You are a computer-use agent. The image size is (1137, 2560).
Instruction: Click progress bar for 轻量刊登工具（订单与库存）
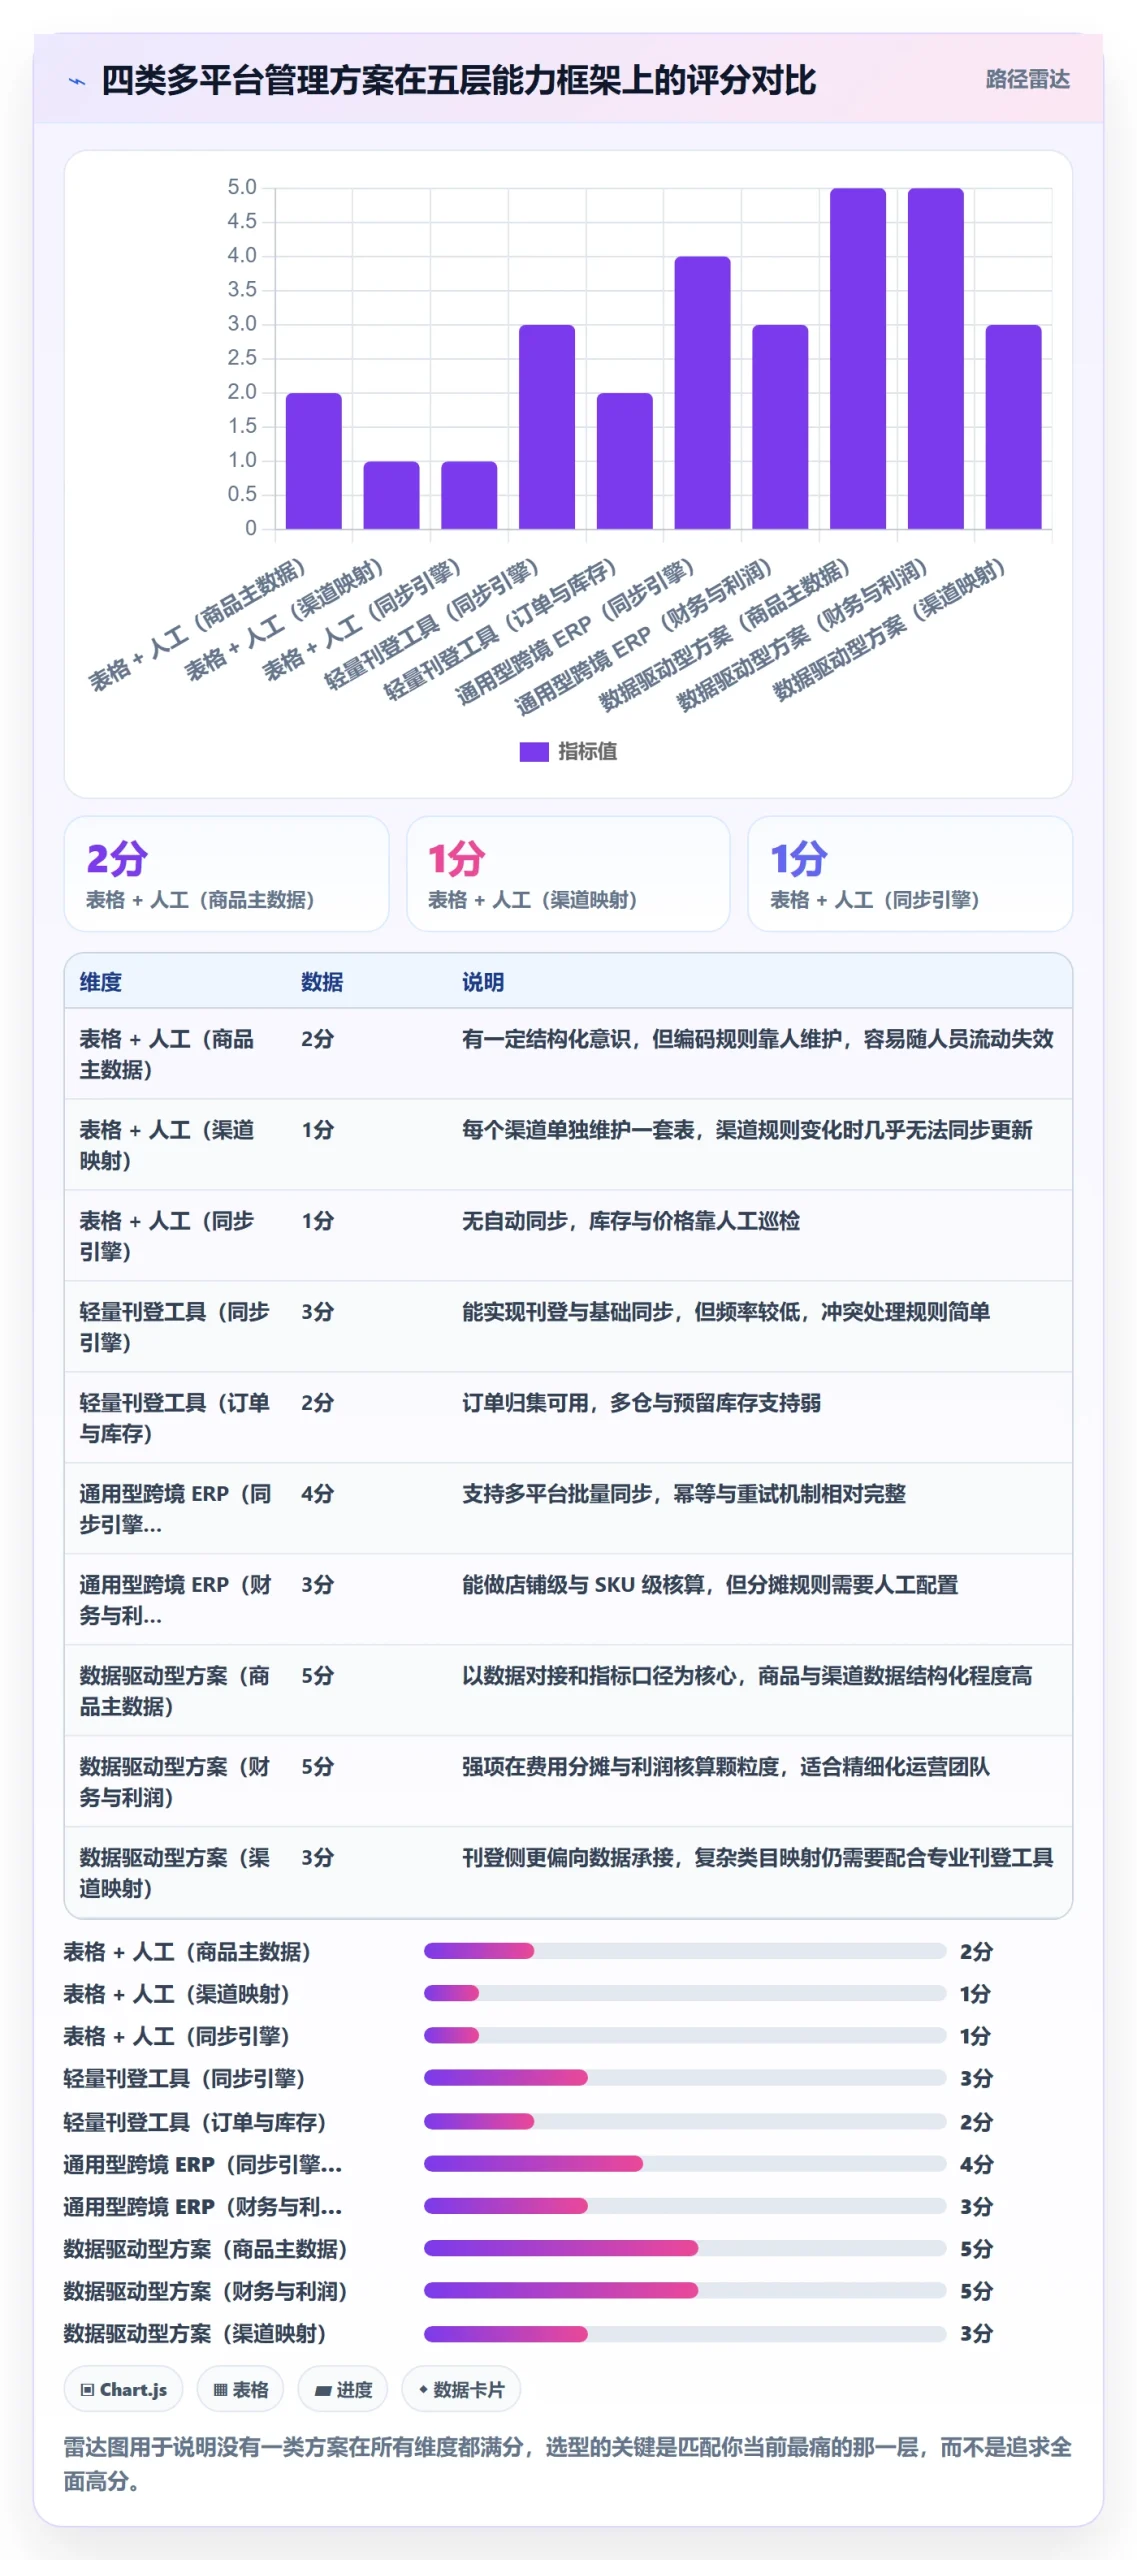[684, 2121]
